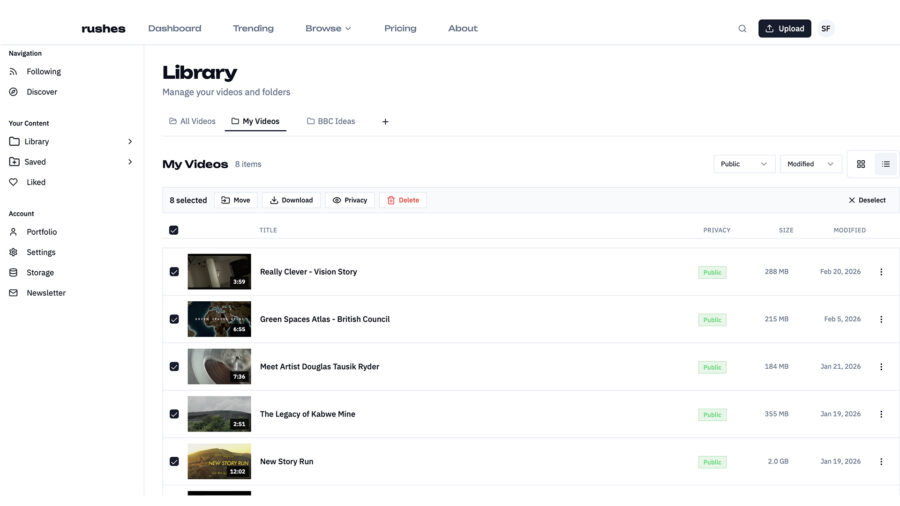The image size is (900, 506).
Task: Click title Really Clever - Vision Story
Action: (x=308, y=272)
